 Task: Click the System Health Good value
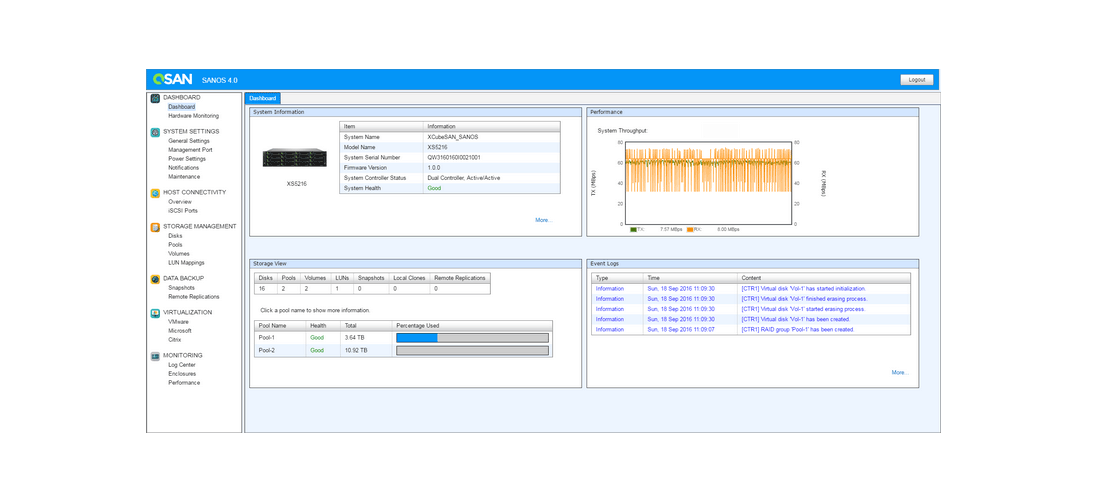434,189
